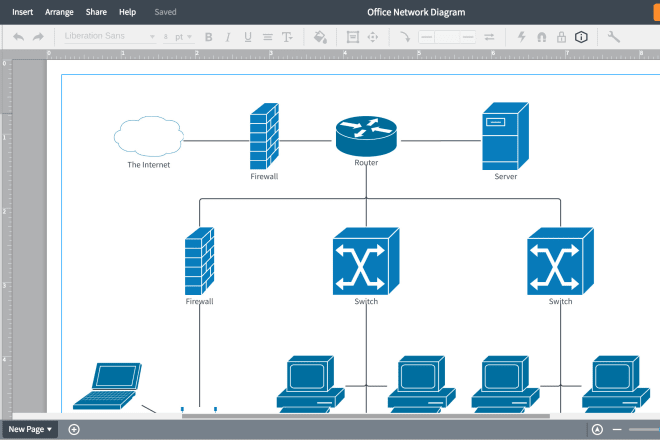This screenshot has width=660, height=440.
Task: Open the Arrange menu
Action: coord(59,12)
